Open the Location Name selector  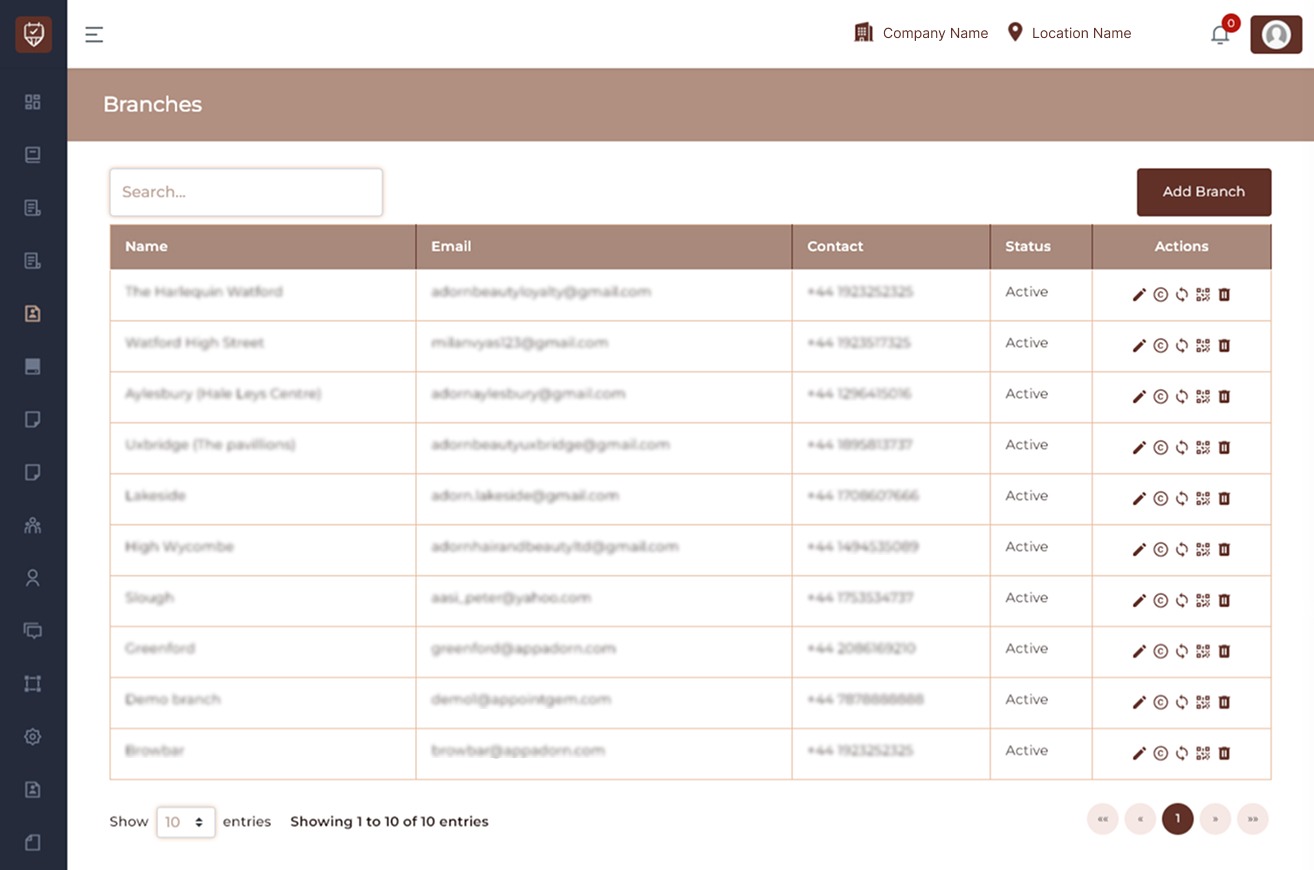1069,33
